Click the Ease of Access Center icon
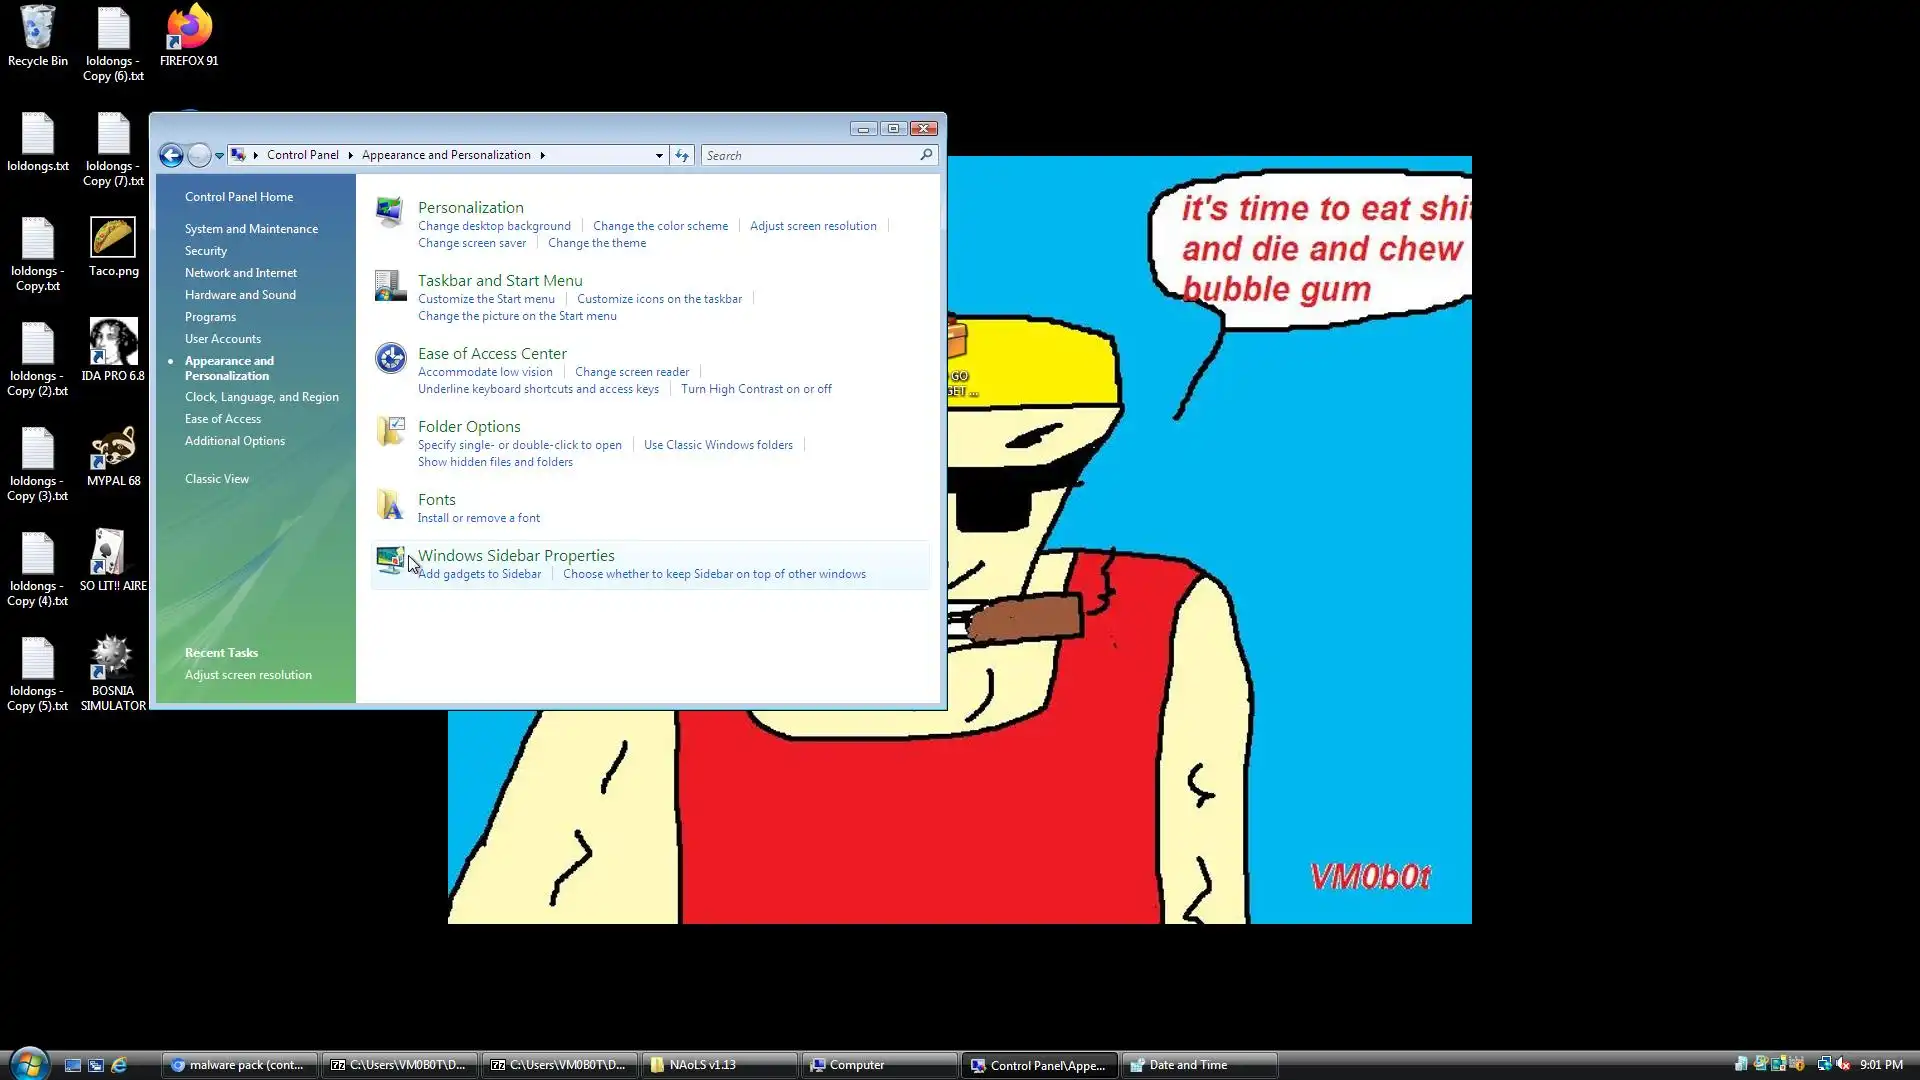The image size is (1920, 1080). [x=390, y=358]
